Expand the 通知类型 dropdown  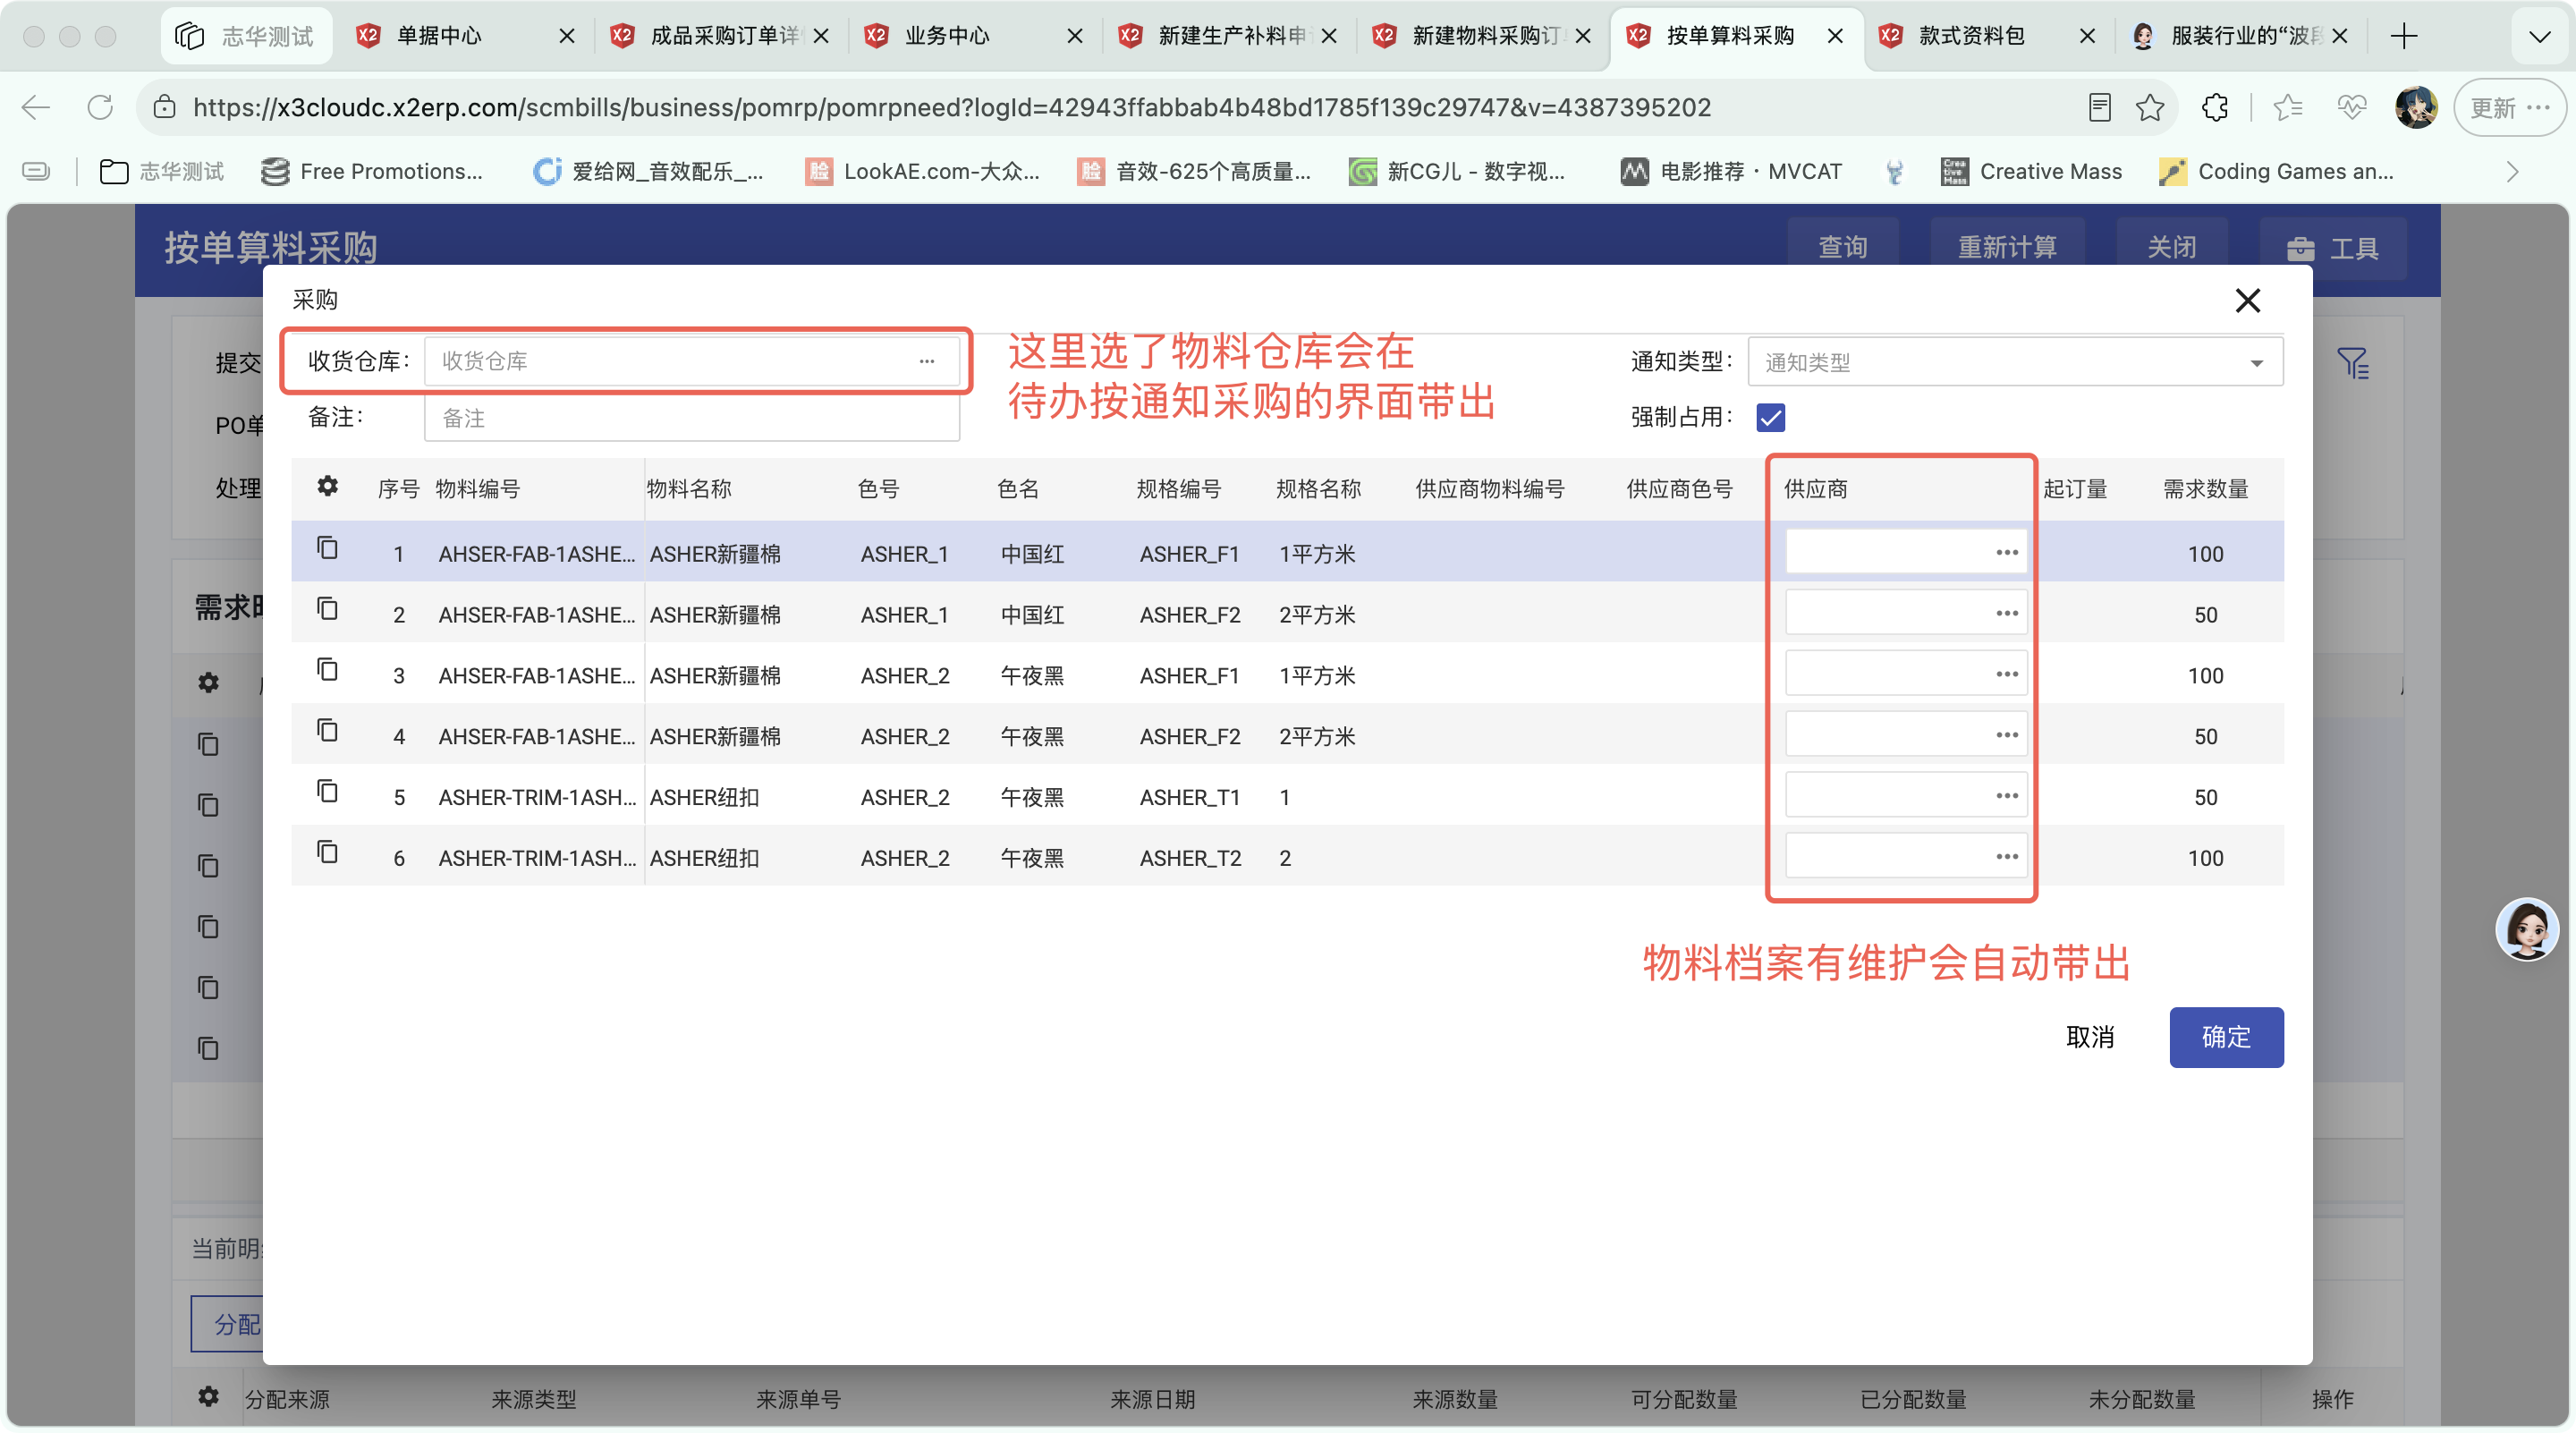click(x=2014, y=362)
